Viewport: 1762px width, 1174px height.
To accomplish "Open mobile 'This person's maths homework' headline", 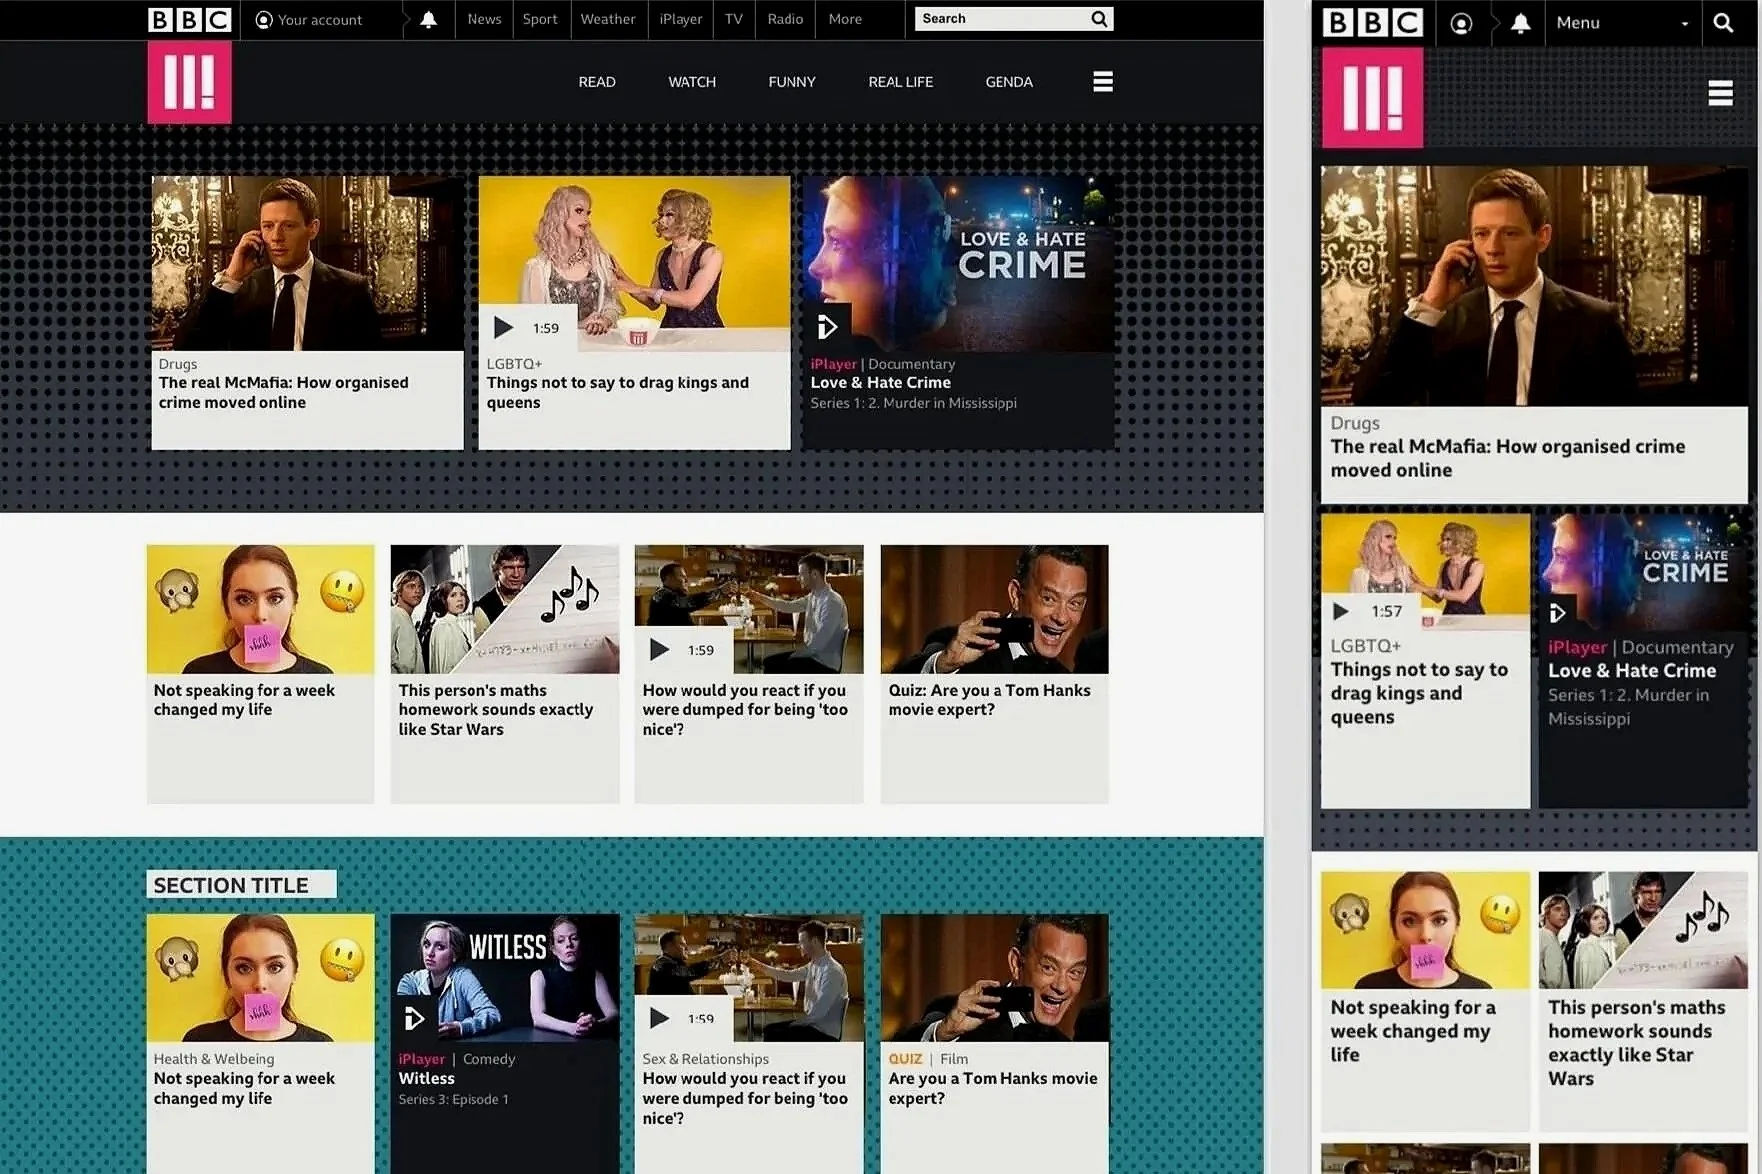I will pyautogui.click(x=1637, y=1043).
